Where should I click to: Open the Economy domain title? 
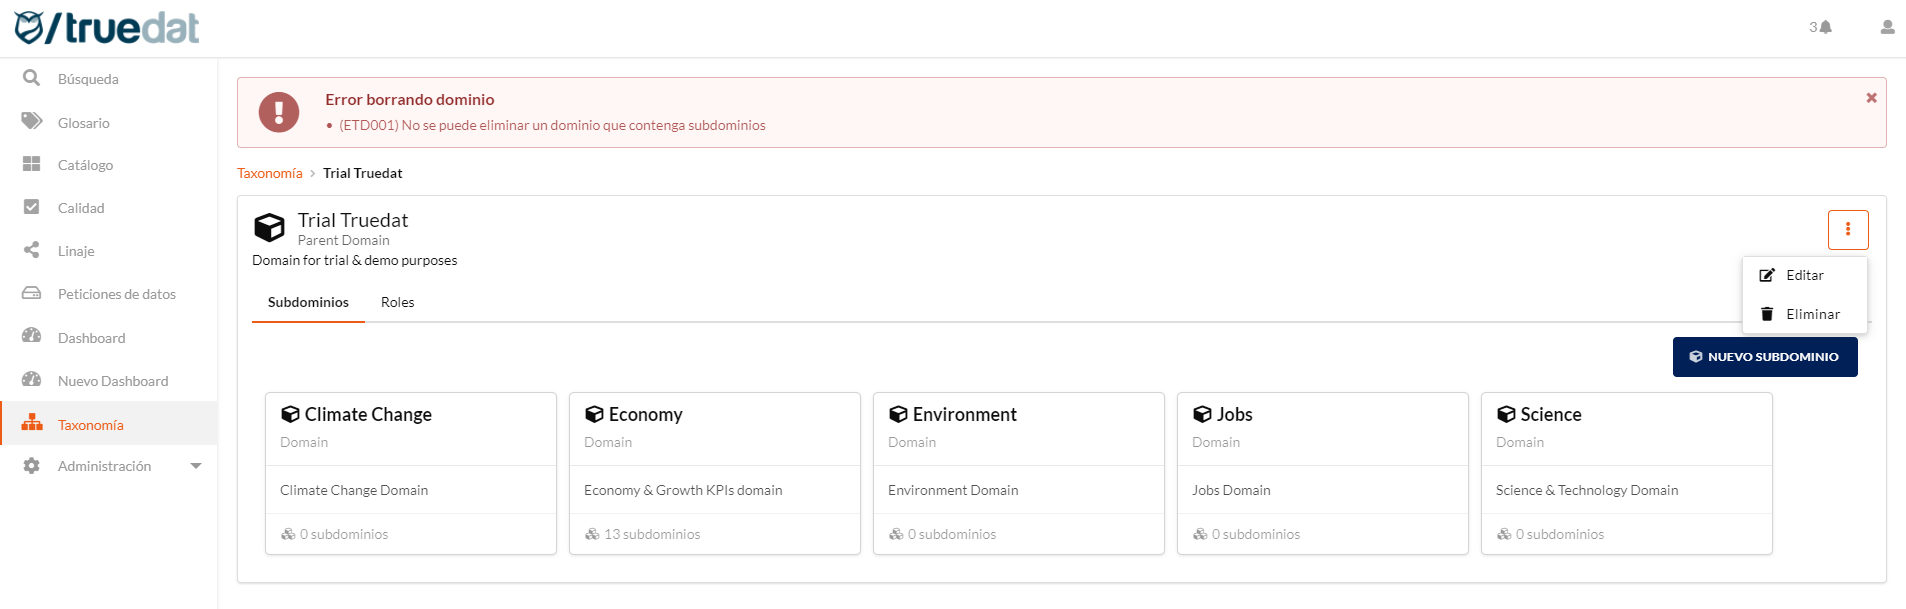(645, 414)
